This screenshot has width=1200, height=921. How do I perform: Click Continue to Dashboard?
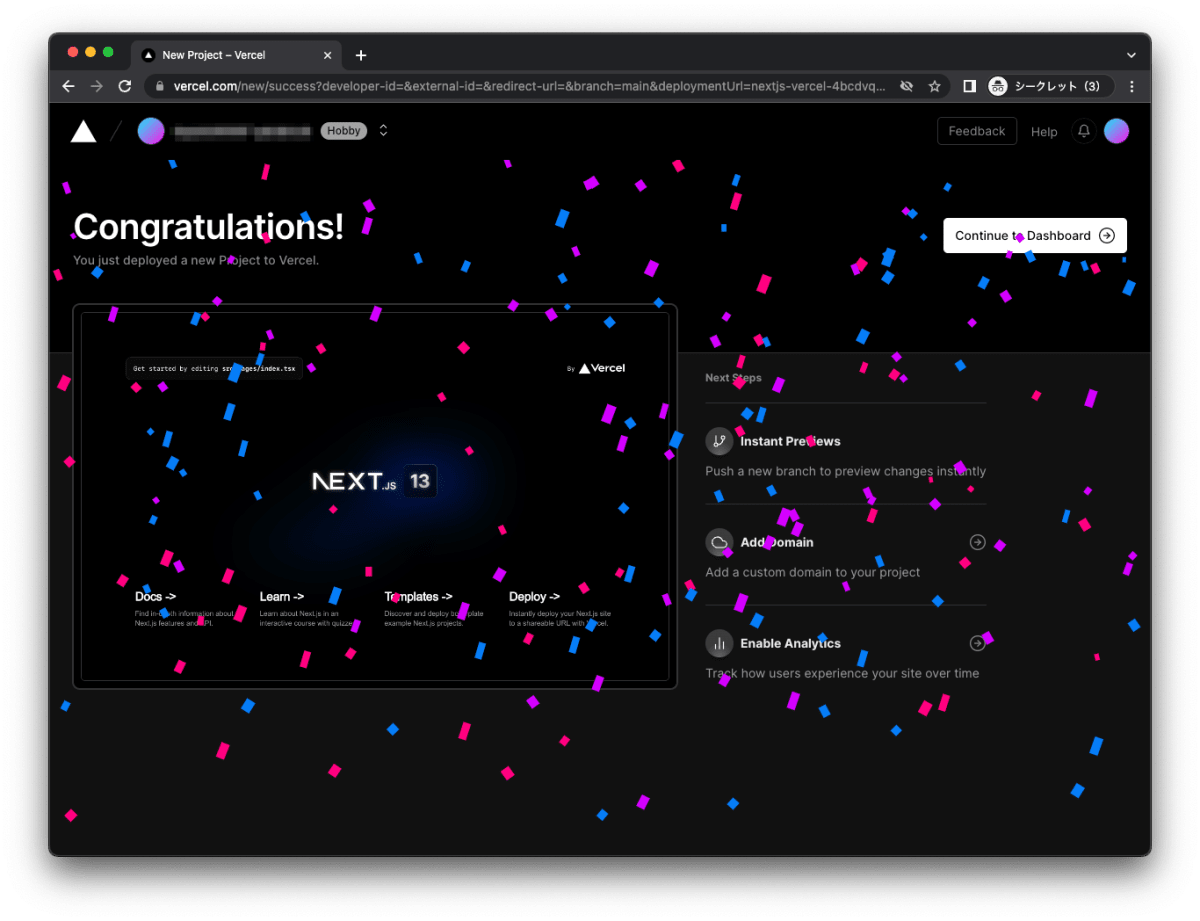pos(1034,235)
